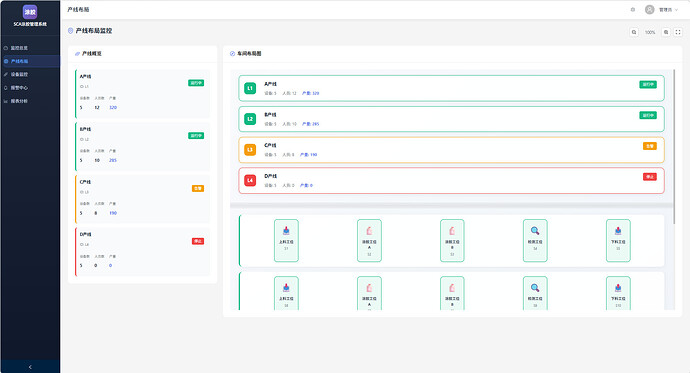Click the orange alarm badge on overview C产线
Image resolution: width=690 pixels, height=373 pixels.
point(198,189)
